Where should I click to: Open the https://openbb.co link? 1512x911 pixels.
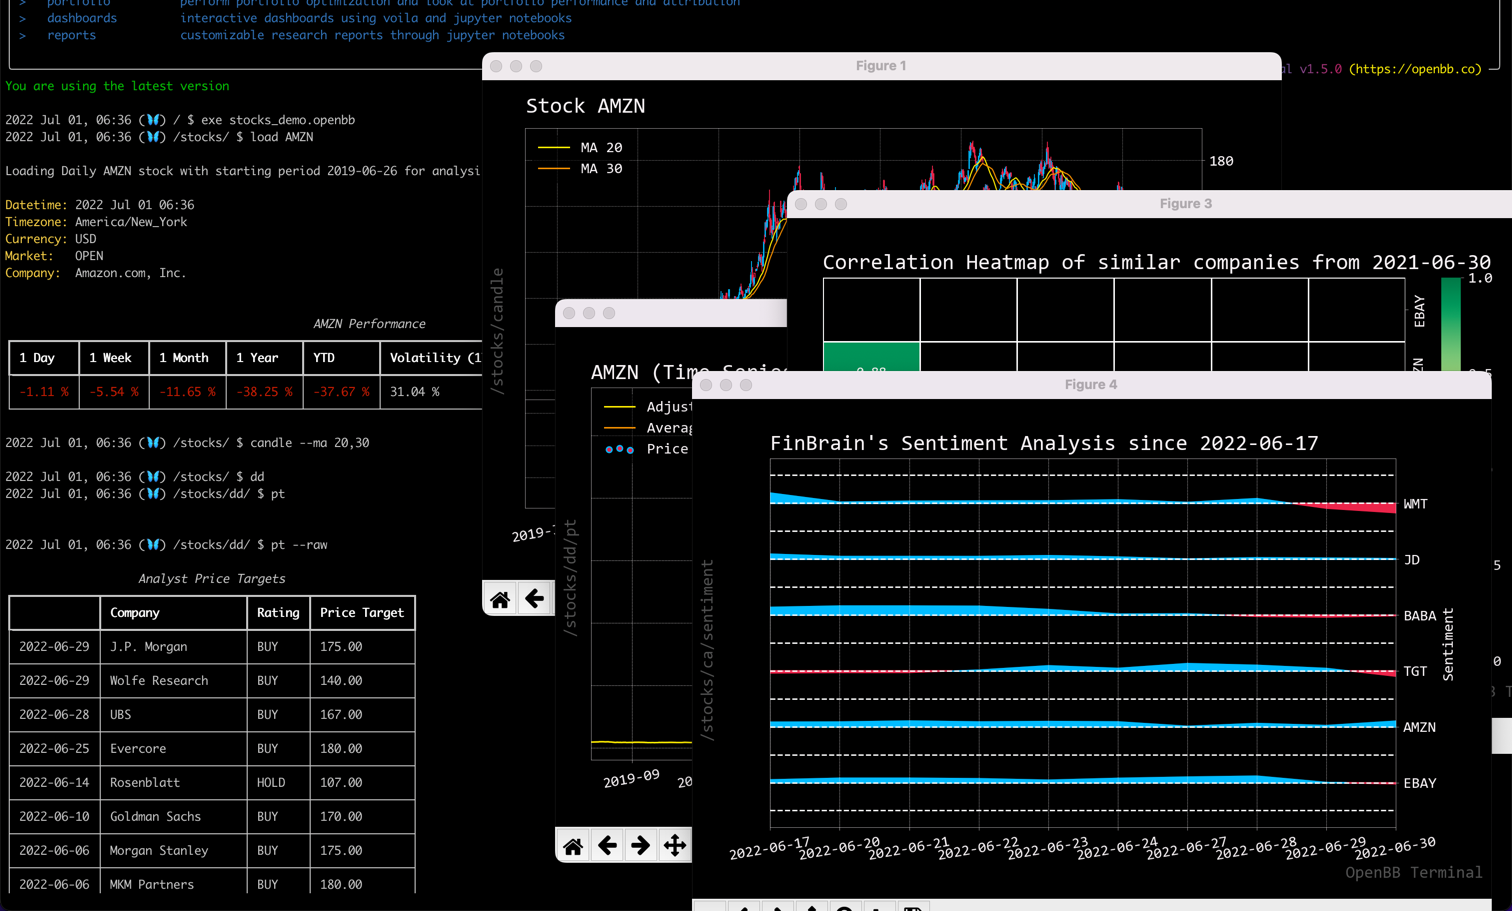click(x=1415, y=69)
